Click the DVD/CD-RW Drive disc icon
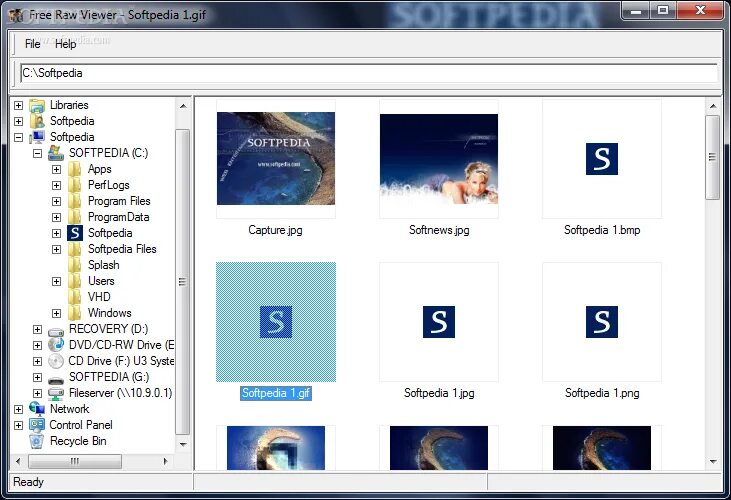 (56, 345)
